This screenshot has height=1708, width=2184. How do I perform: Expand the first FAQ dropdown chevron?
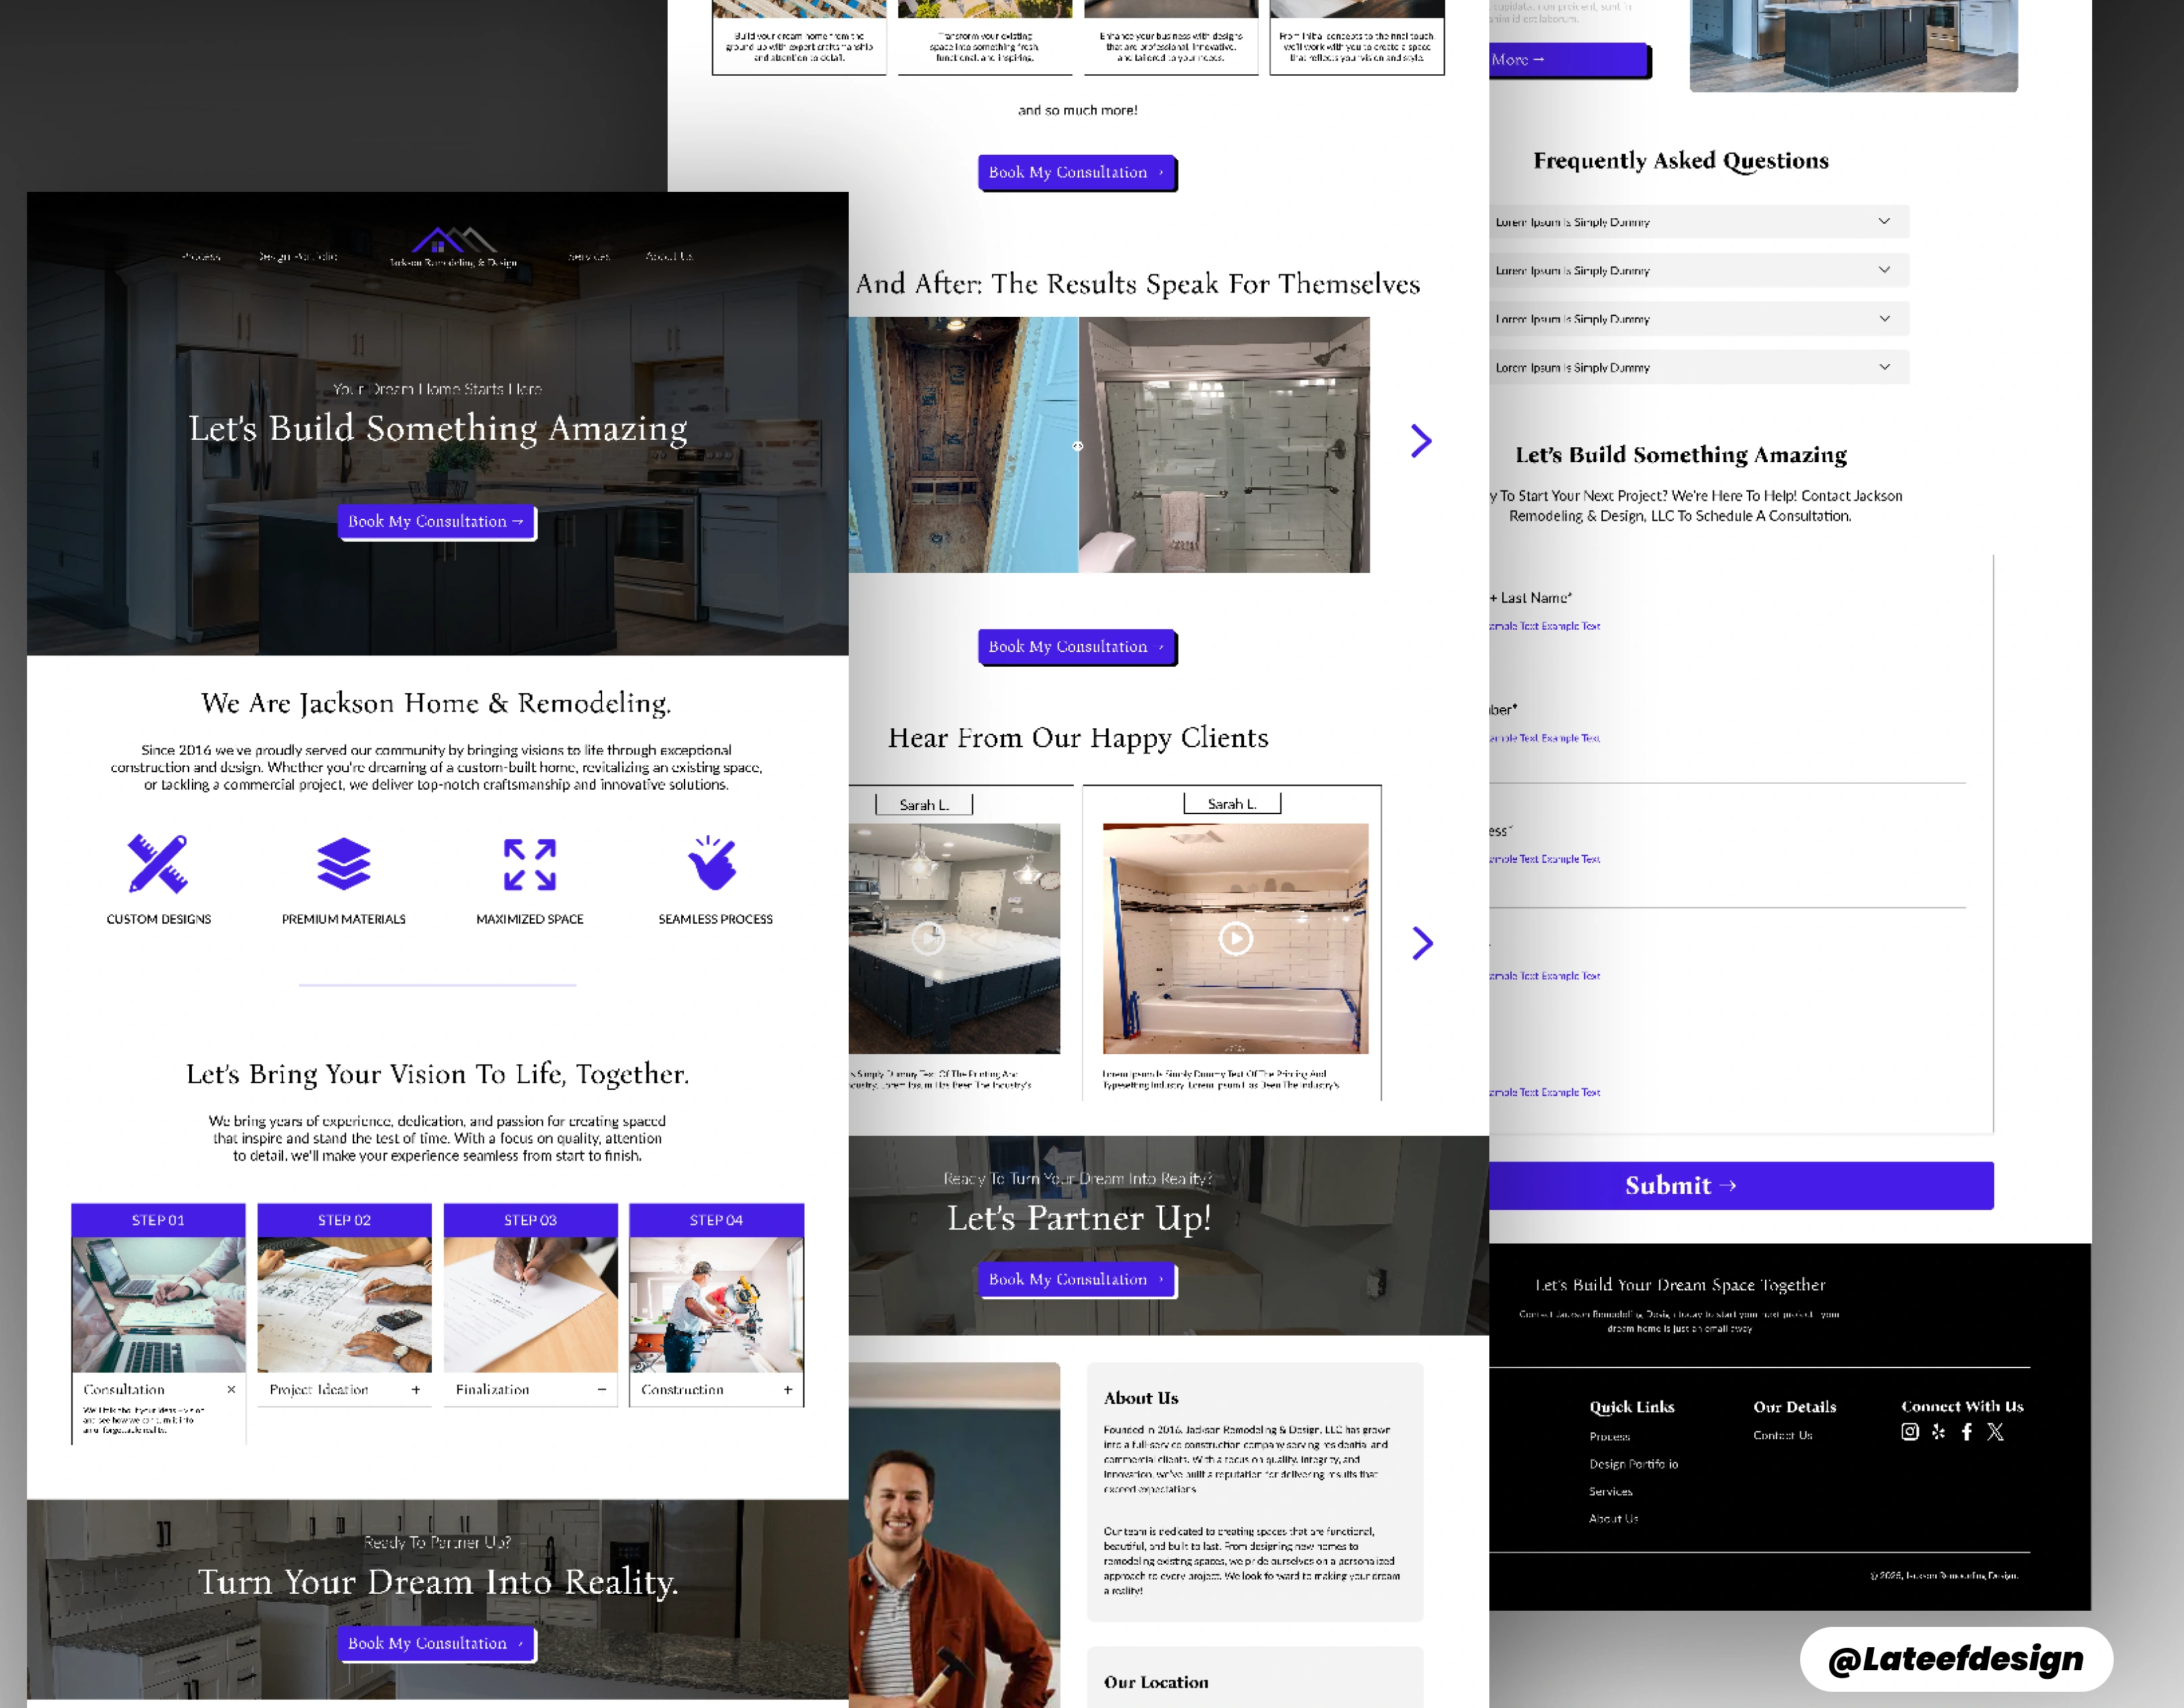[1884, 221]
